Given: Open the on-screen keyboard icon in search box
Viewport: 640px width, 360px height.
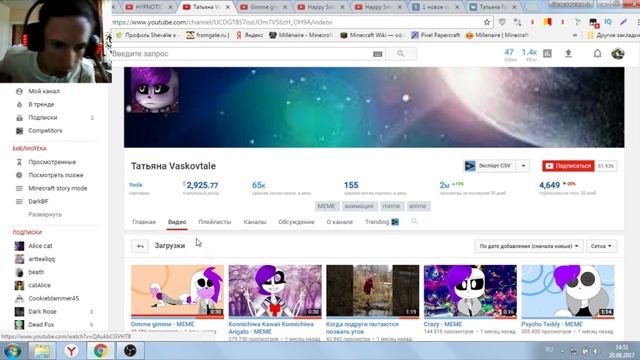Looking at the screenshot, I should pyautogui.click(x=378, y=54).
